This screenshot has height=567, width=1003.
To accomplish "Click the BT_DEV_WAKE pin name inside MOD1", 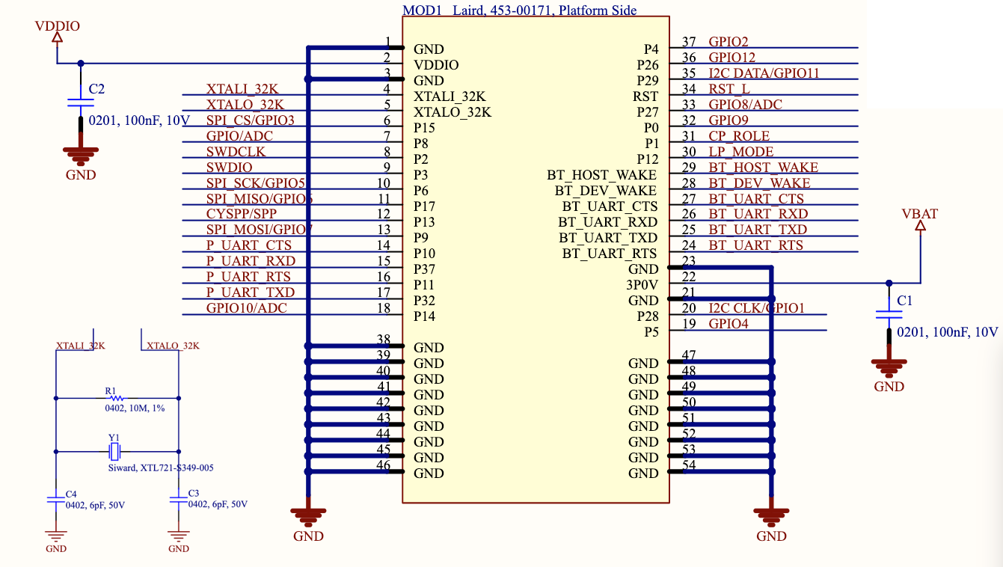I will click(606, 191).
